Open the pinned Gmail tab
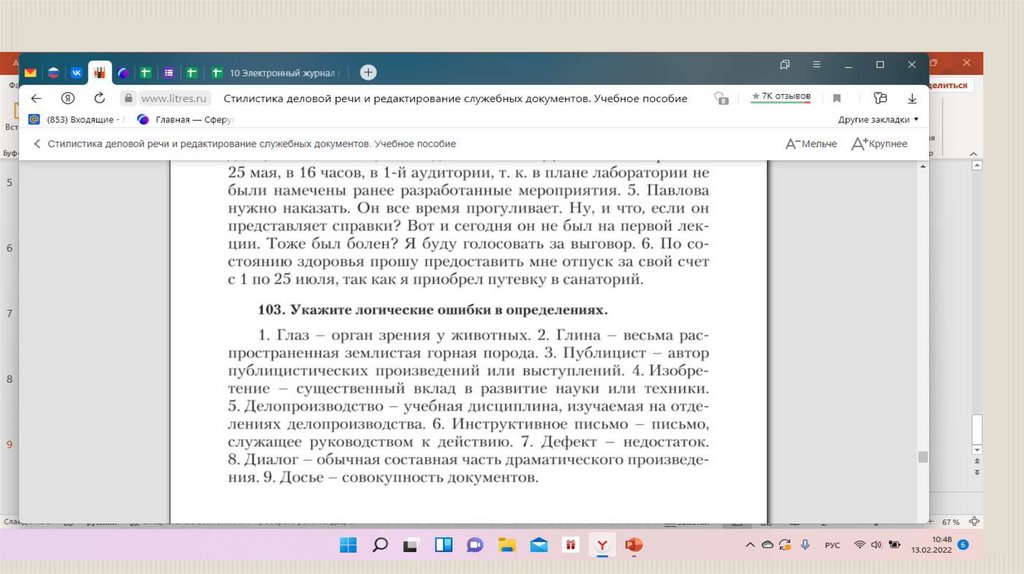Screen dimensions: 1024x574 point(31,73)
